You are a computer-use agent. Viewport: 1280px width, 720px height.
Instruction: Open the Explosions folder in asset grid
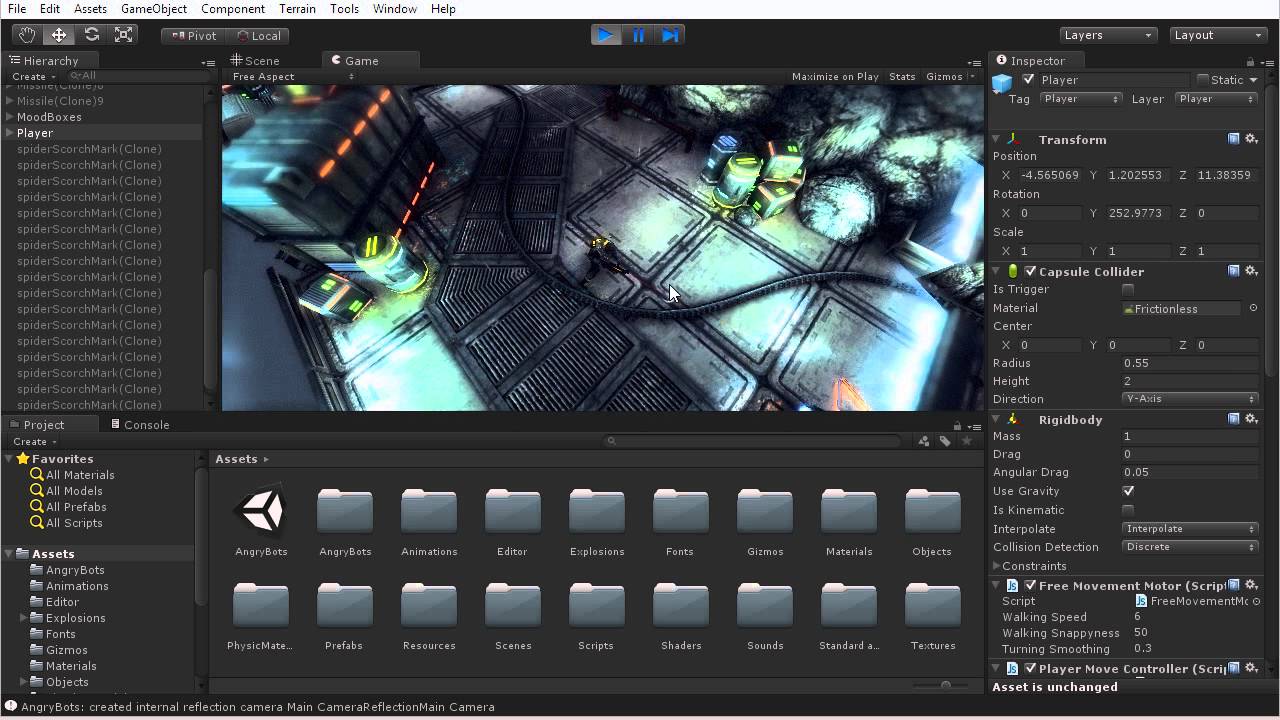[597, 520]
